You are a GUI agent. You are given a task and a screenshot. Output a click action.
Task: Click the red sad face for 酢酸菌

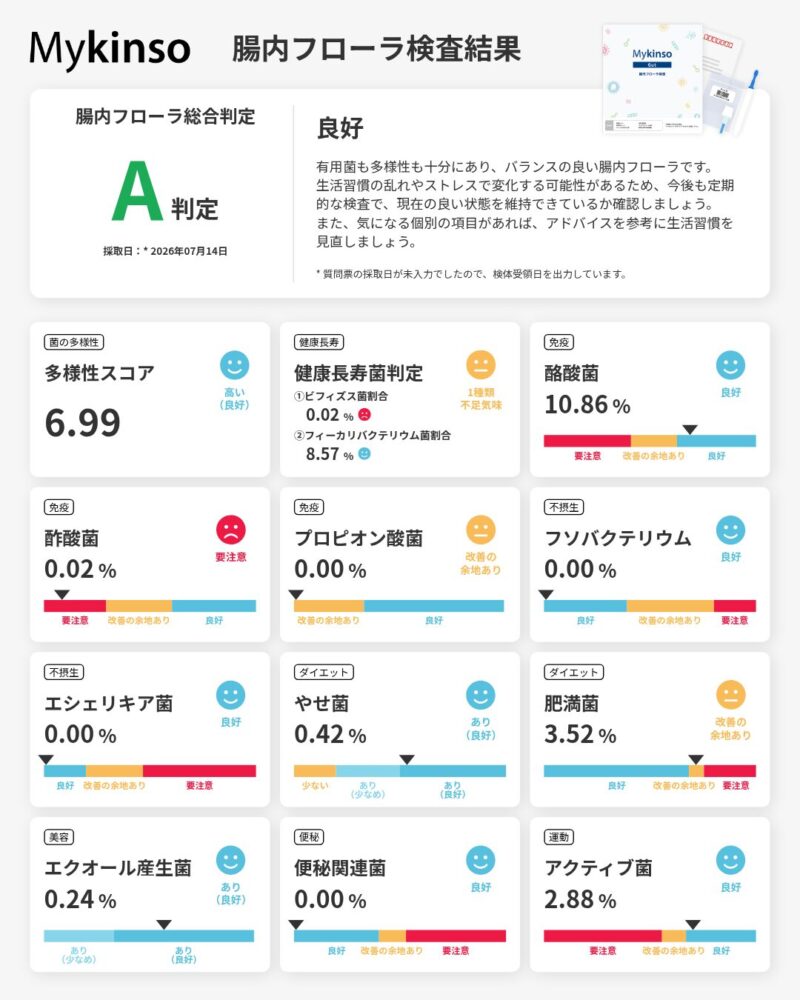pos(230,530)
